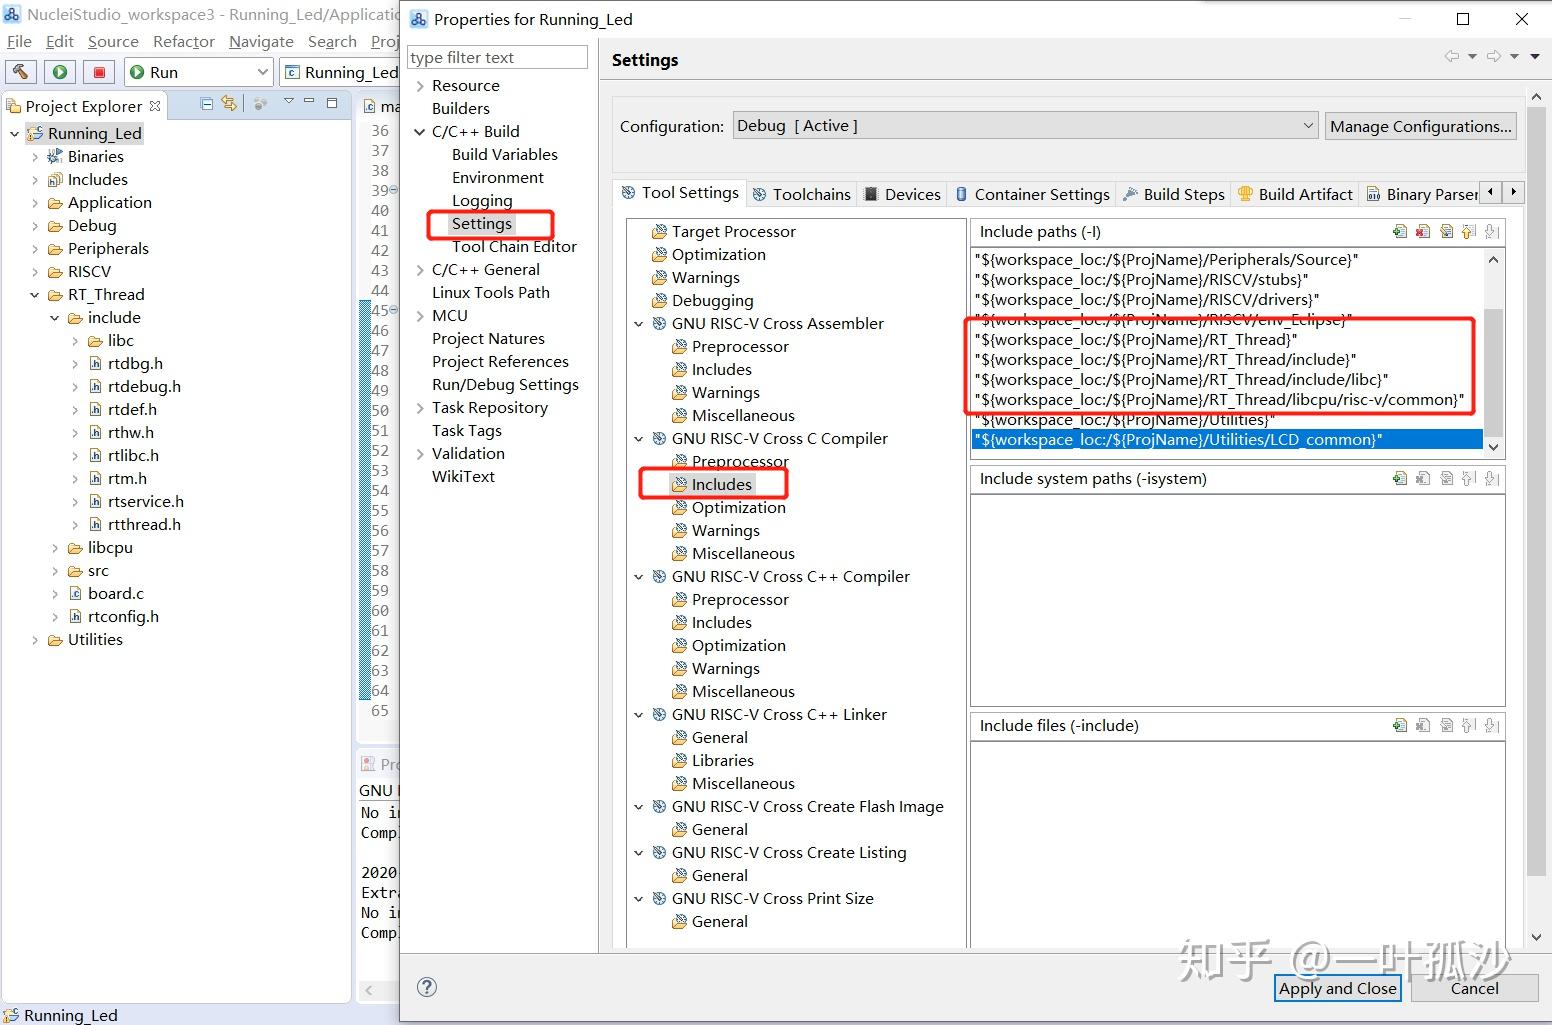Select the Debugging tool setting
Image resolution: width=1552 pixels, height=1025 pixels.
click(712, 300)
